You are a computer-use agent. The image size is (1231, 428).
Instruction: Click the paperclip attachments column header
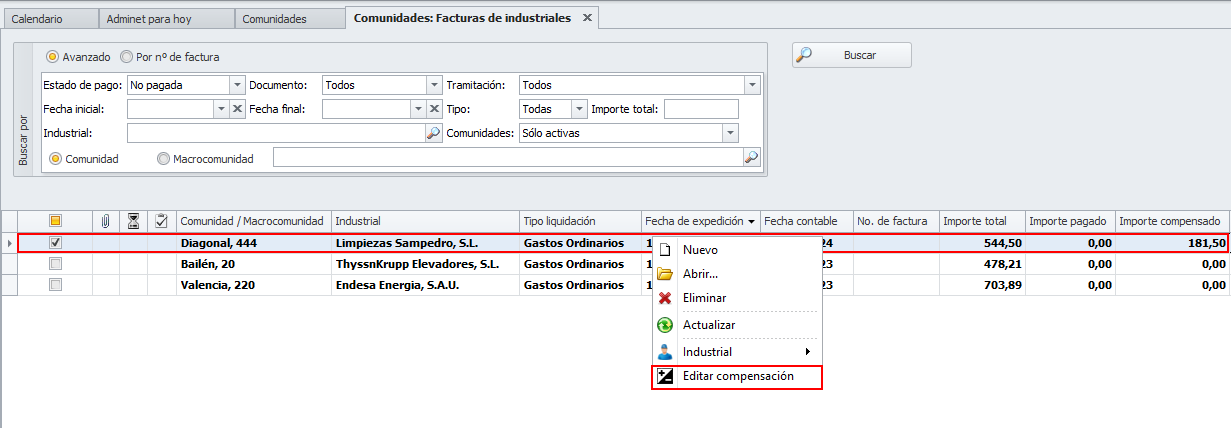click(105, 220)
